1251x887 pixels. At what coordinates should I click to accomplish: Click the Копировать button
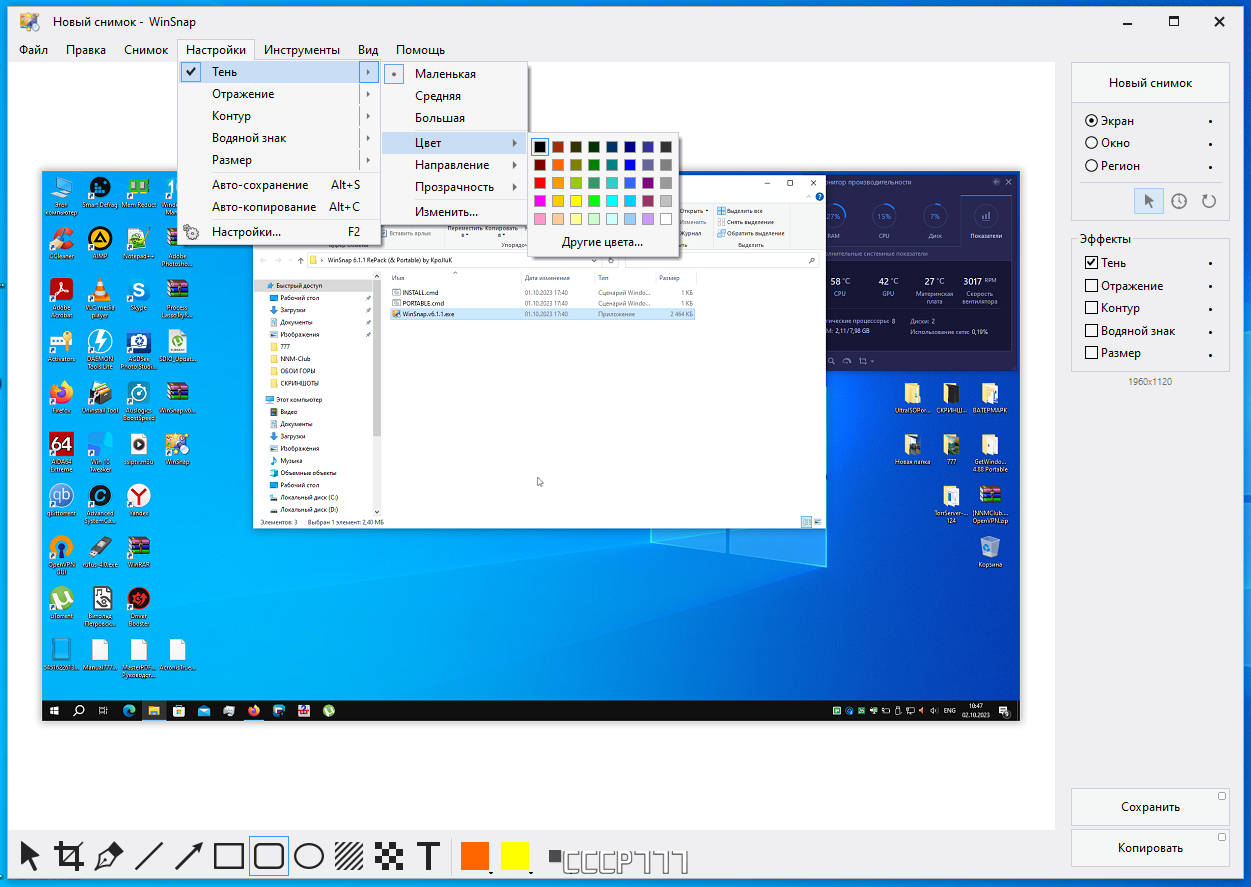[x=1150, y=848]
